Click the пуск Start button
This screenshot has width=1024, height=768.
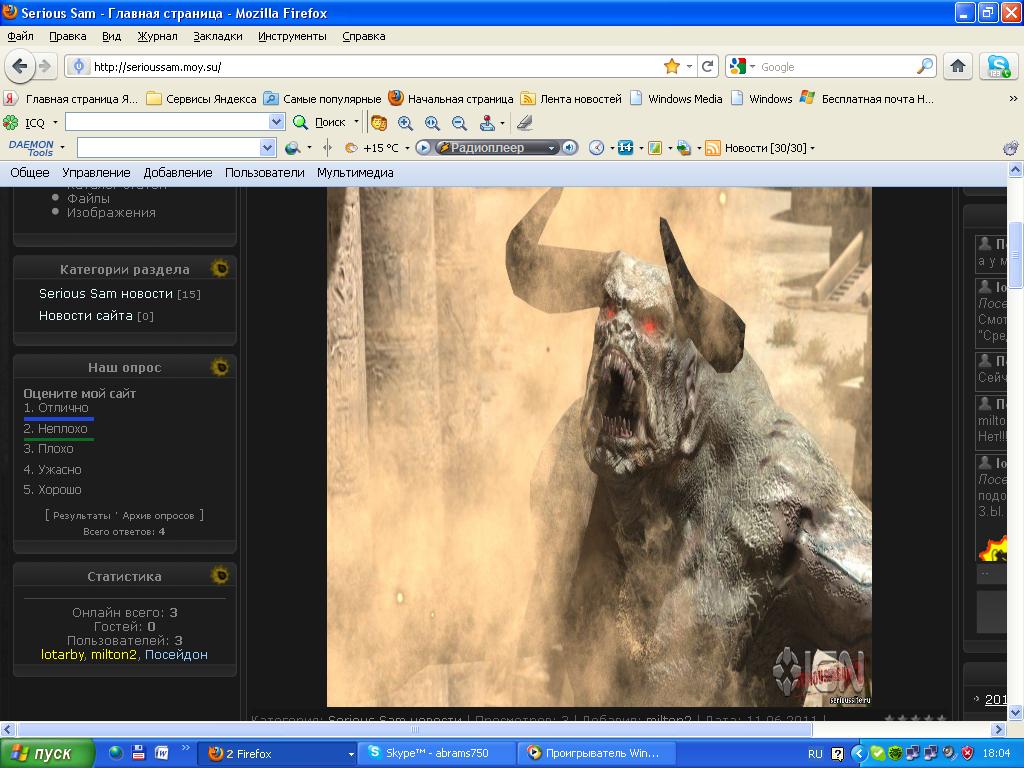tap(48, 753)
